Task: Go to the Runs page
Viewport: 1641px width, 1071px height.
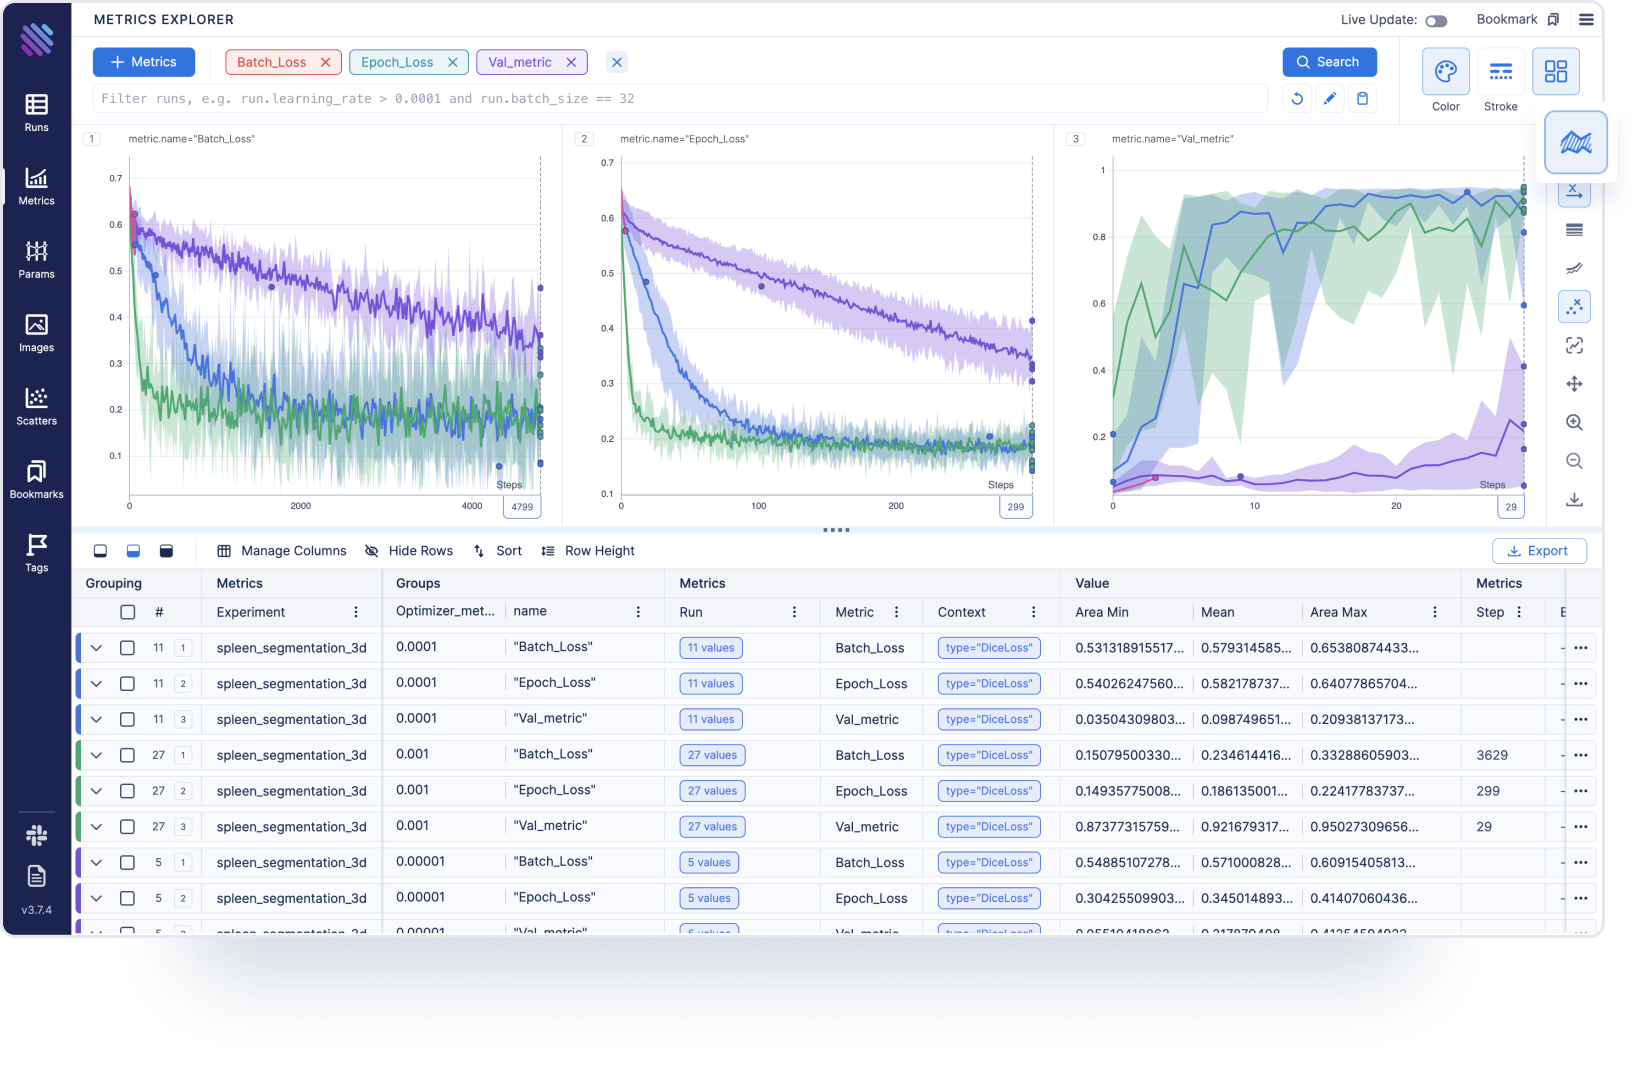Action: click(36, 112)
